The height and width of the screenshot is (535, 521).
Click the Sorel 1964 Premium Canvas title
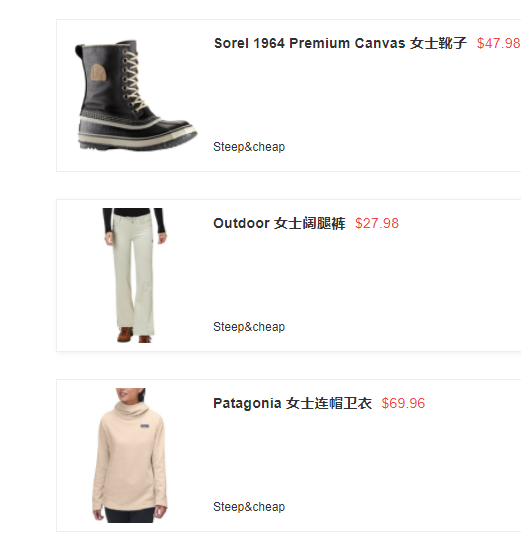coord(340,43)
